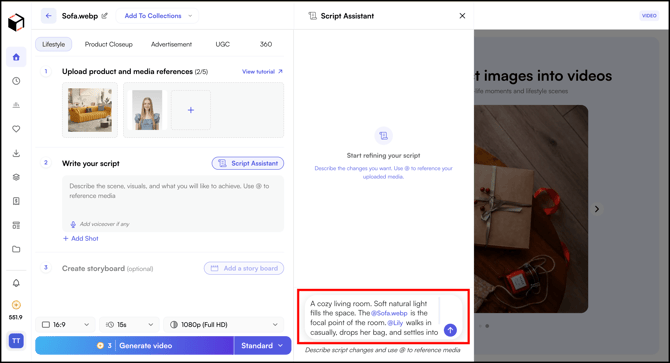Open the View tutorial link
670x363 pixels.
pos(262,72)
